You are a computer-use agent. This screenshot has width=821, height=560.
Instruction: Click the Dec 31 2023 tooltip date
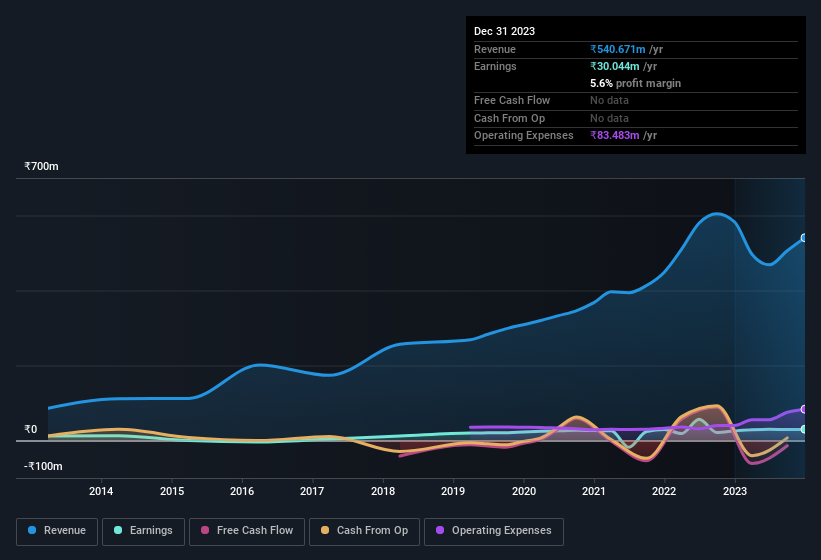[504, 31]
